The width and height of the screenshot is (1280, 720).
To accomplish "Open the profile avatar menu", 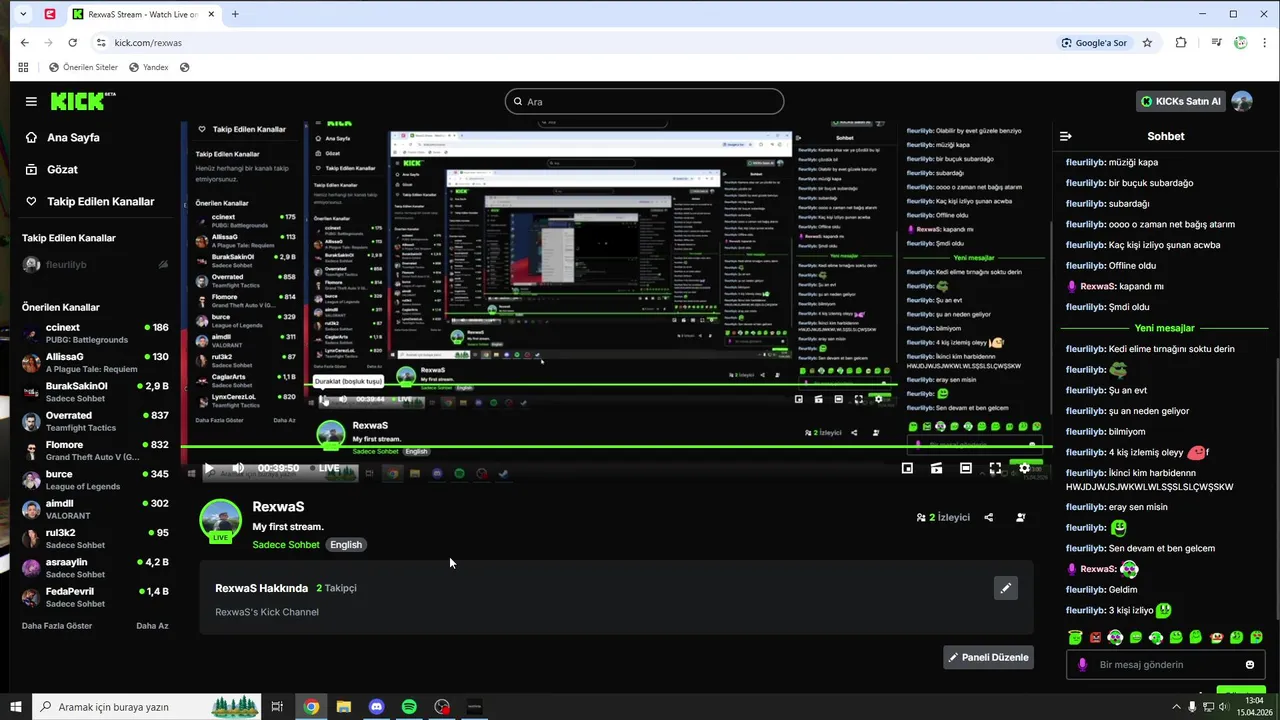I will pyautogui.click(x=1242, y=101).
